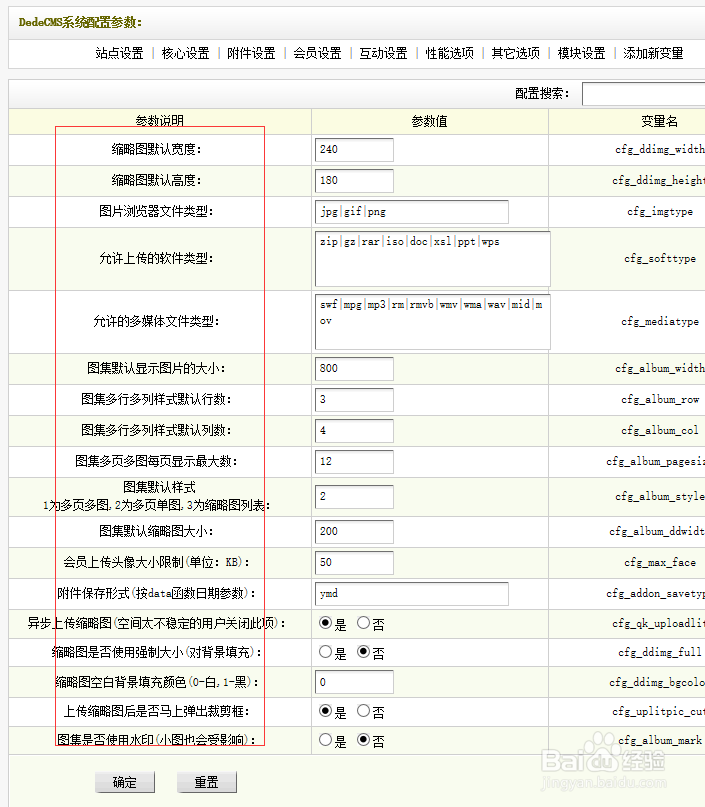Click the album page size field showing 12
705x807 pixels.
354,462
